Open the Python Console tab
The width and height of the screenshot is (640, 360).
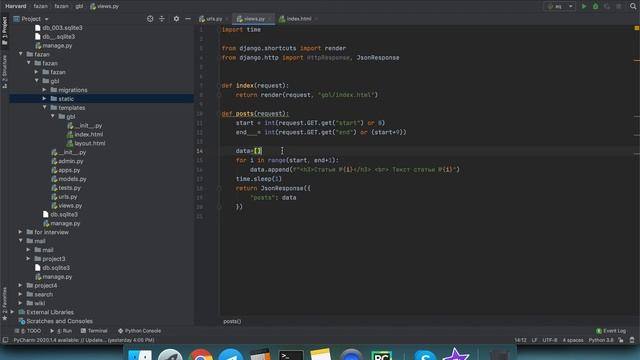140,331
